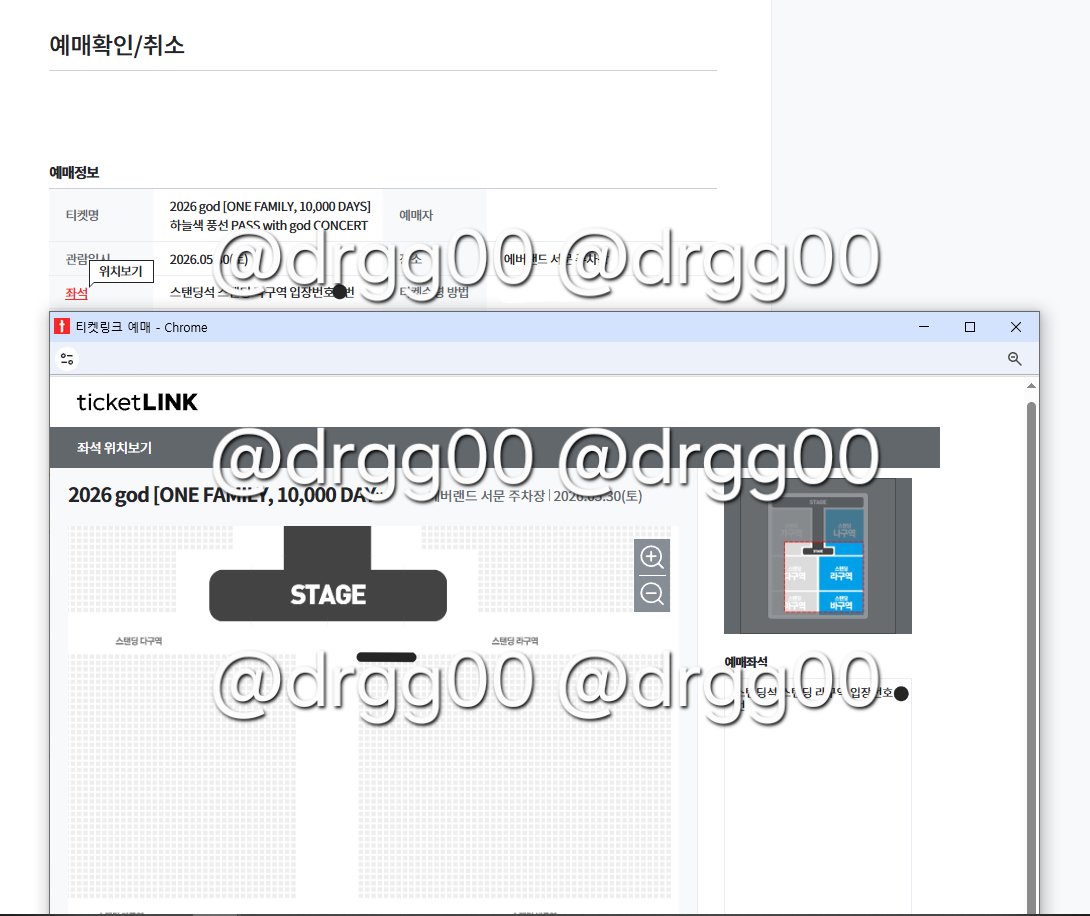The height and width of the screenshot is (916, 1090).
Task: Select blue 바구역 section on minimap
Action: coord(841,603)
